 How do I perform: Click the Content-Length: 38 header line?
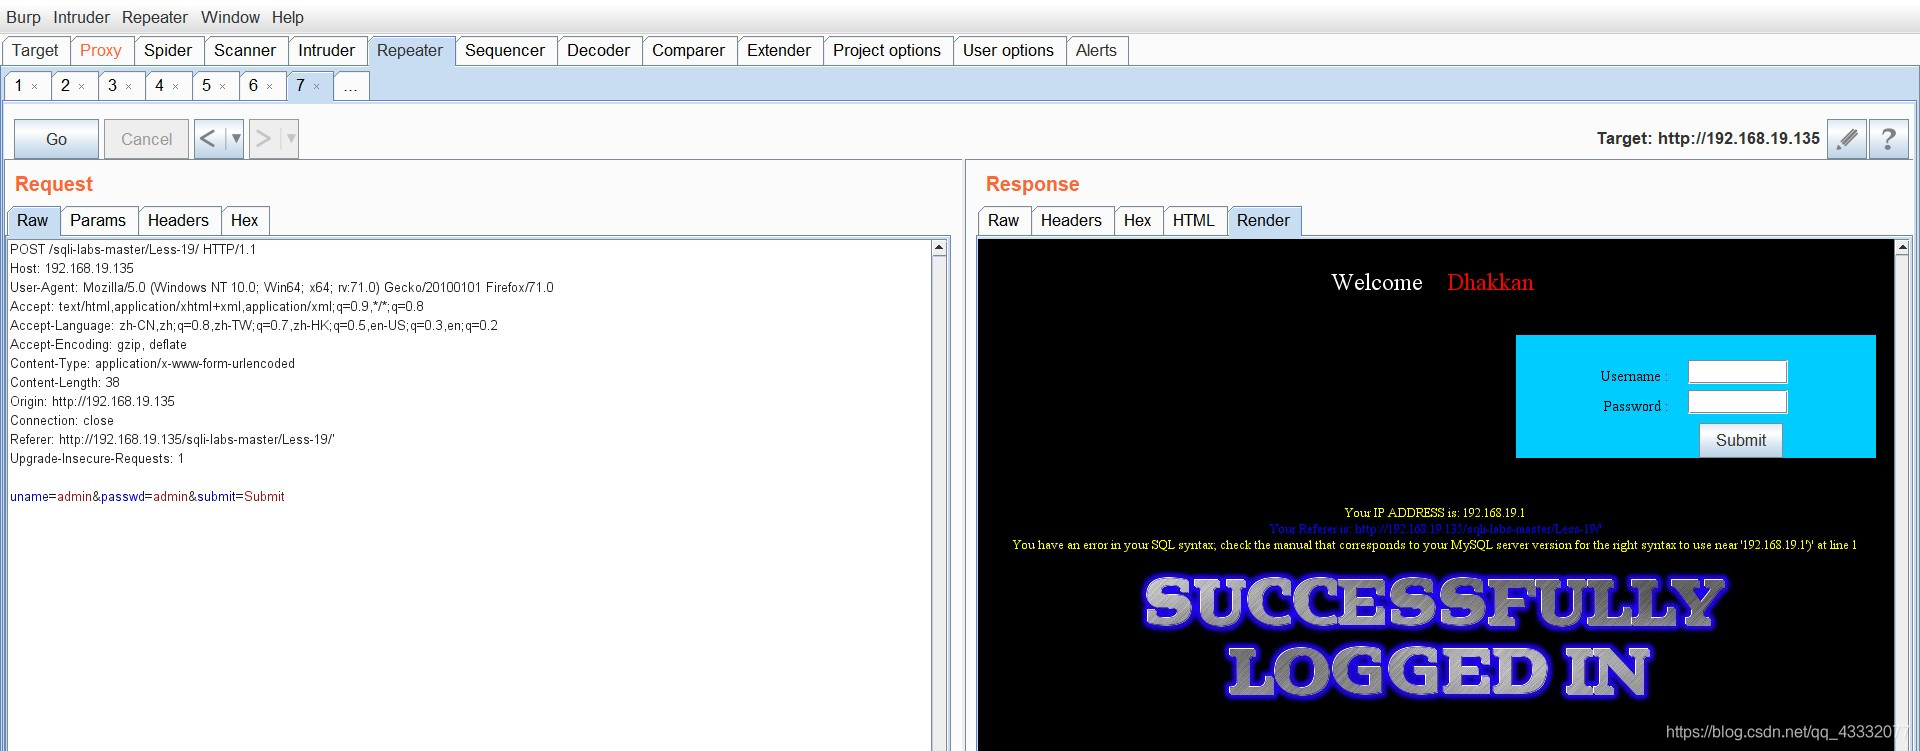point(65,382)
